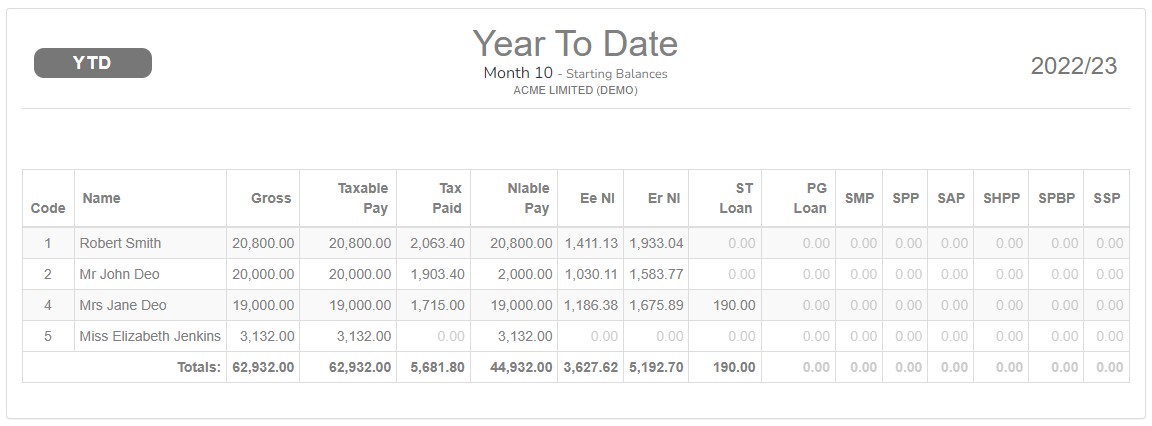Click Robert Smith's Er NI 1,933.04
The width and height of the screenshot is (1152, 426).
(656, 243)
